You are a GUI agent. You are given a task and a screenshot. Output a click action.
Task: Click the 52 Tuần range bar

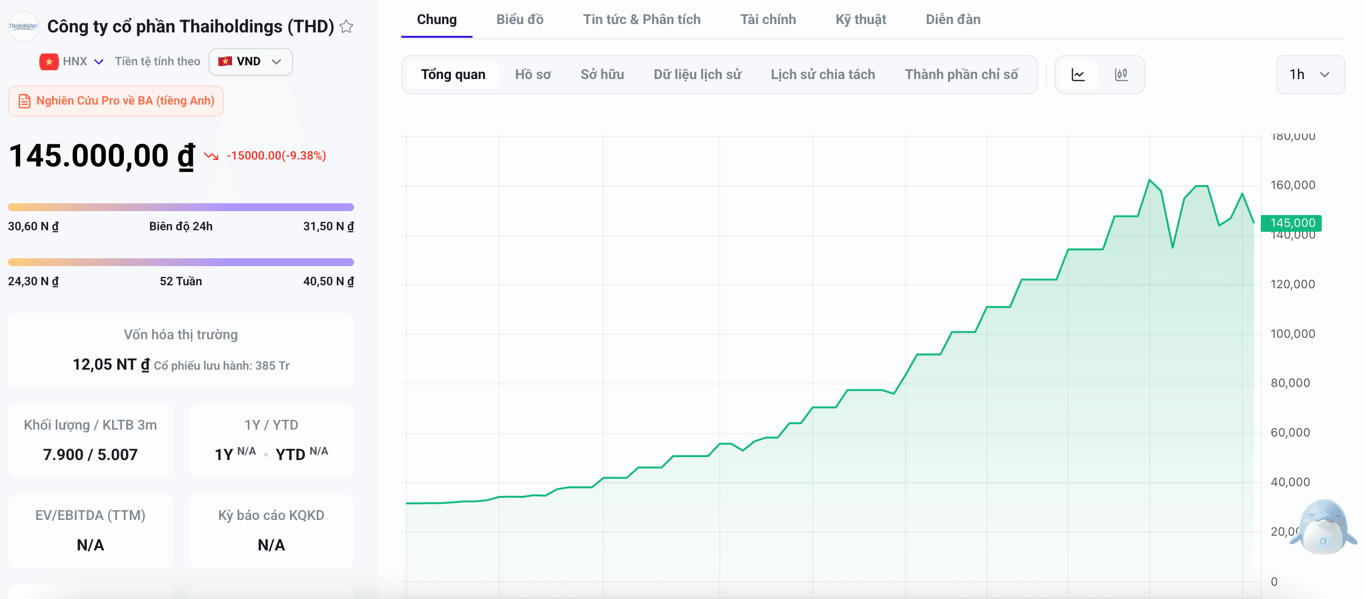tap(181, 262)
